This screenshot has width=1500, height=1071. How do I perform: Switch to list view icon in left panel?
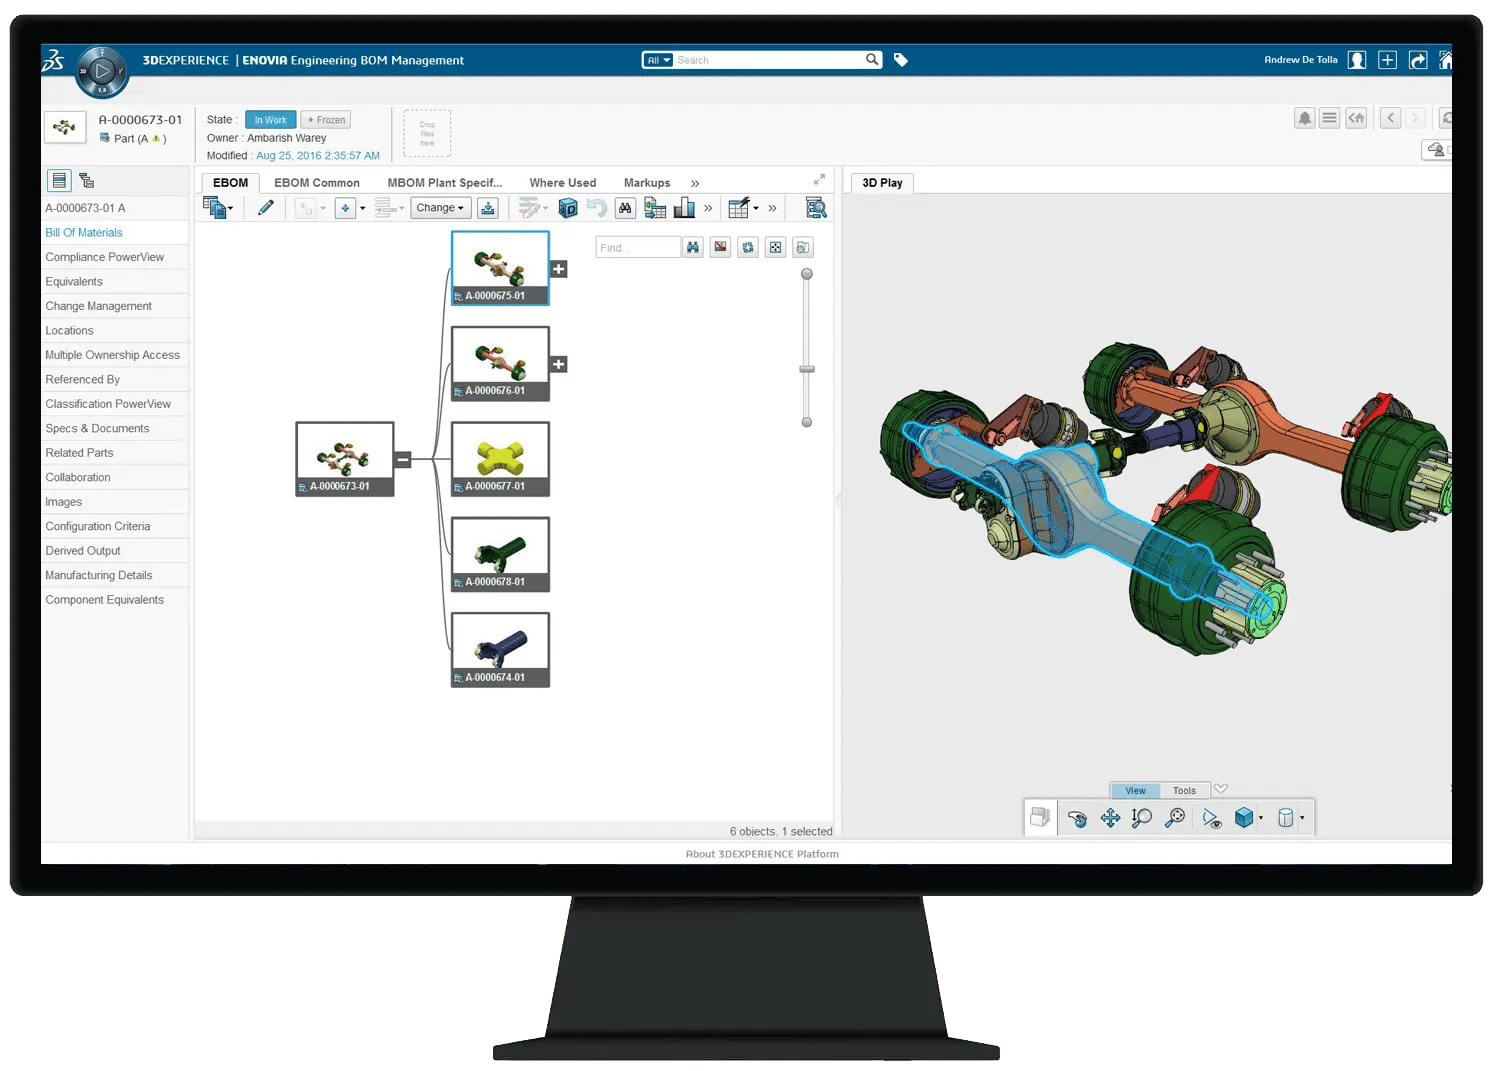click(x=59, y=180)
